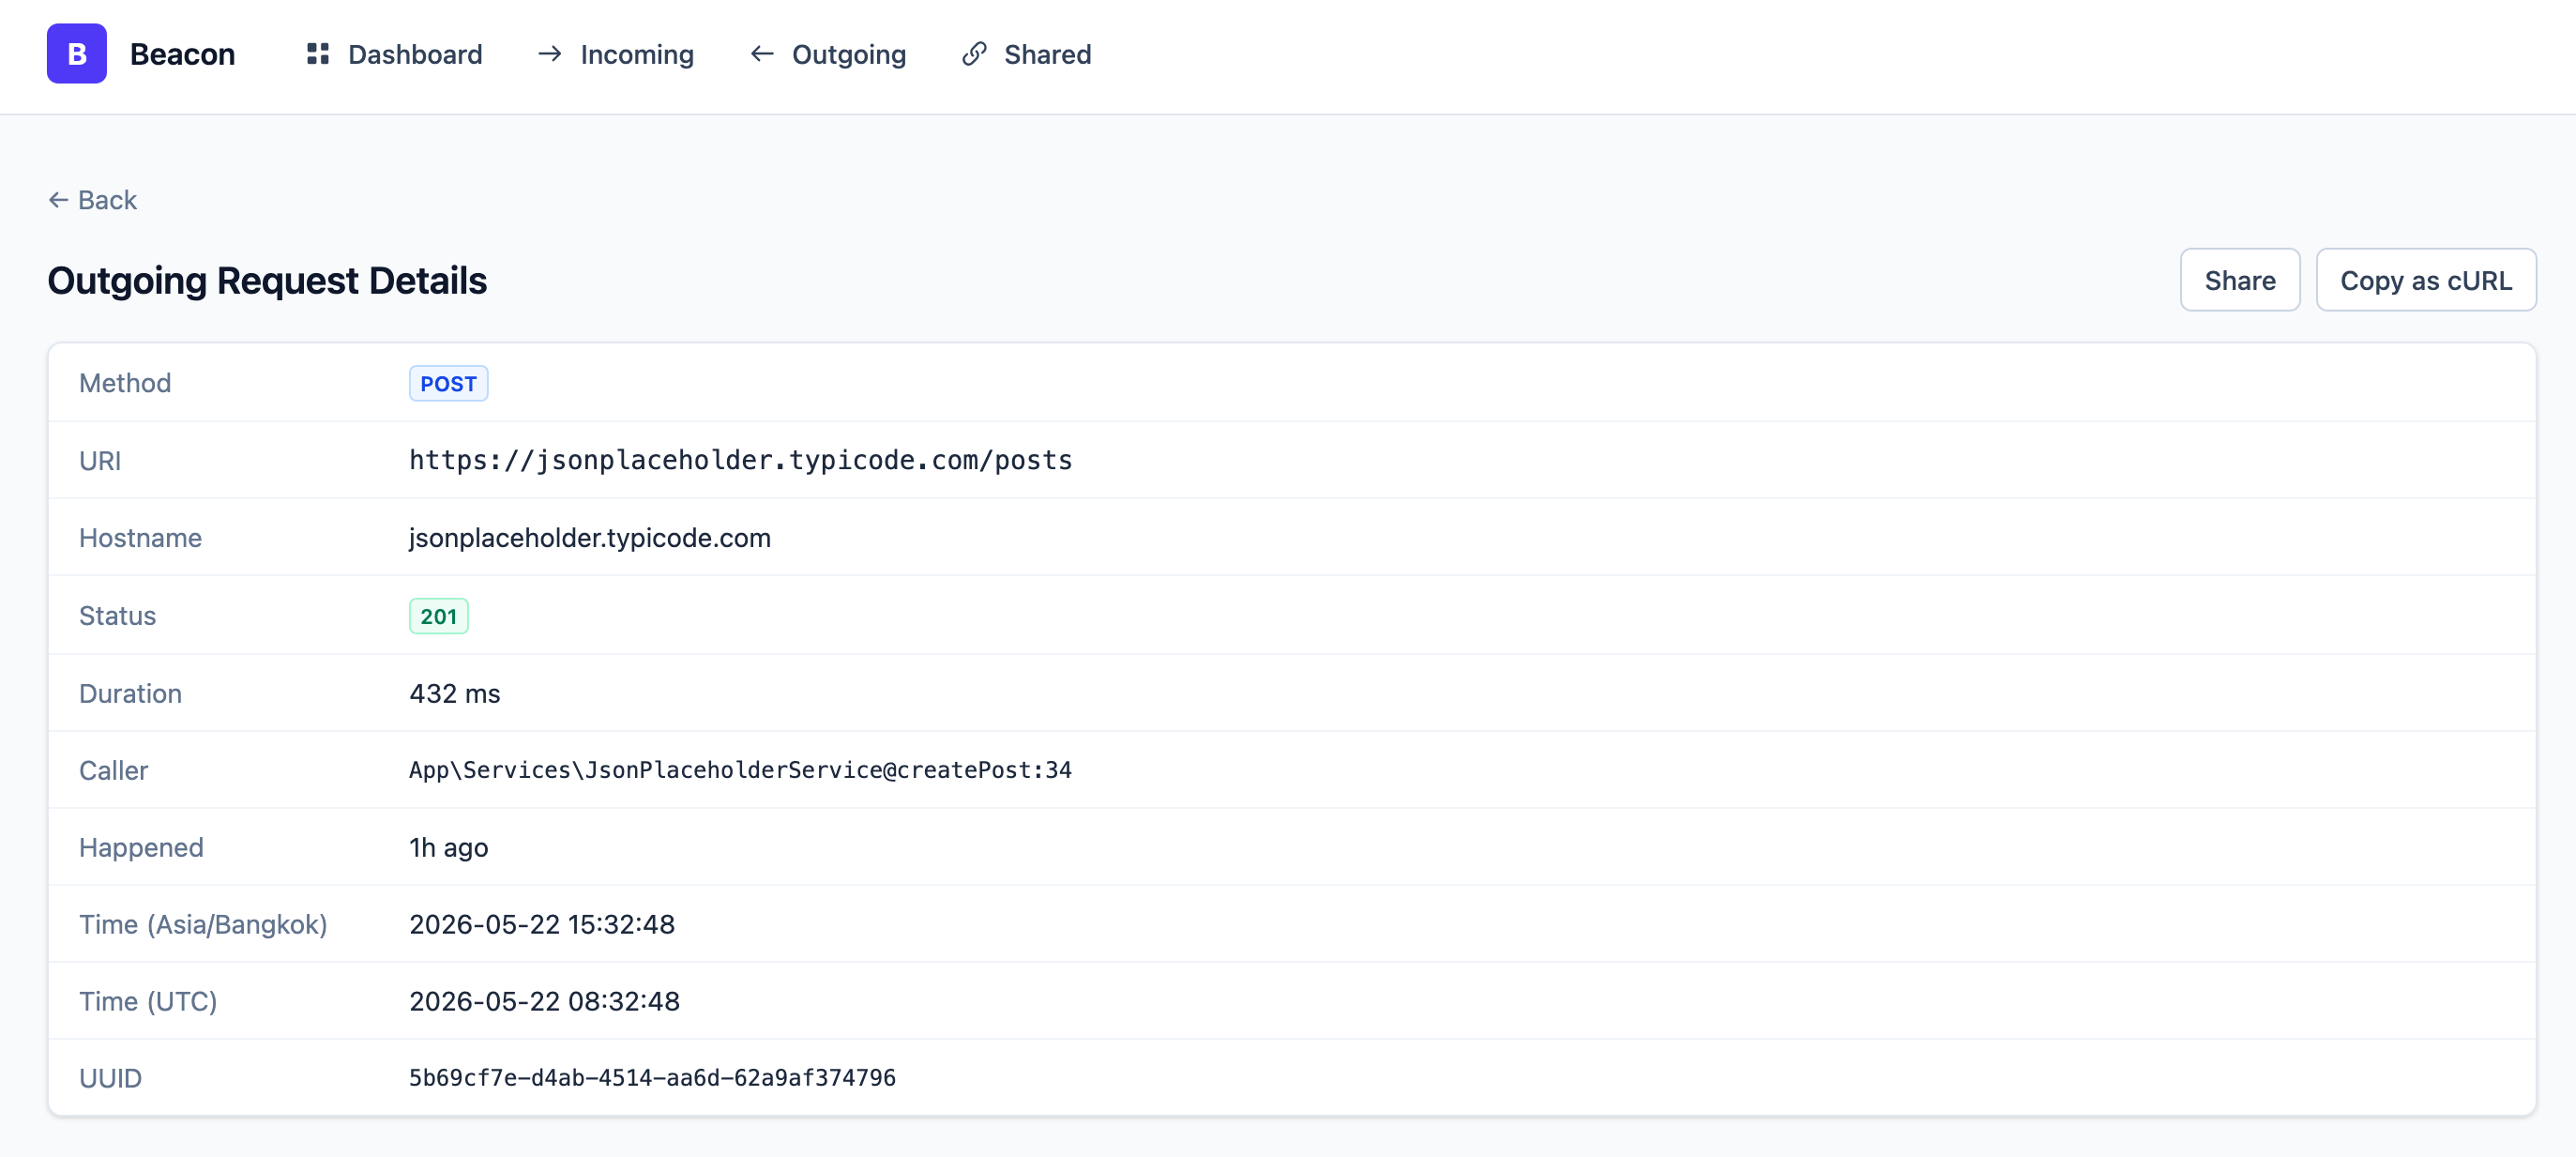
Task: Click the Bangkok time 2026-05-22 15:32:48
Action: pyautogui.click(x=542, y=925)
